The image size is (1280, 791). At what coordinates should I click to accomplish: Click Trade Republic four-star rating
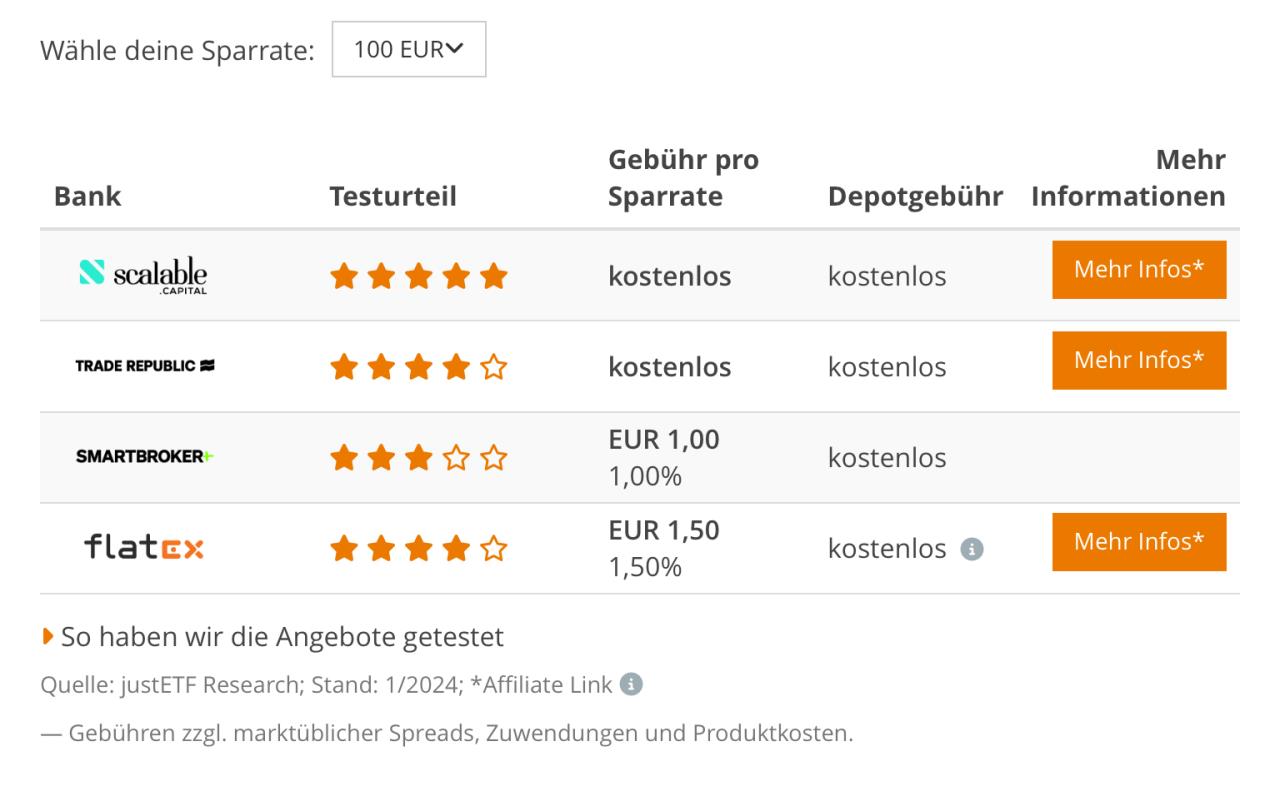(419, 367)
